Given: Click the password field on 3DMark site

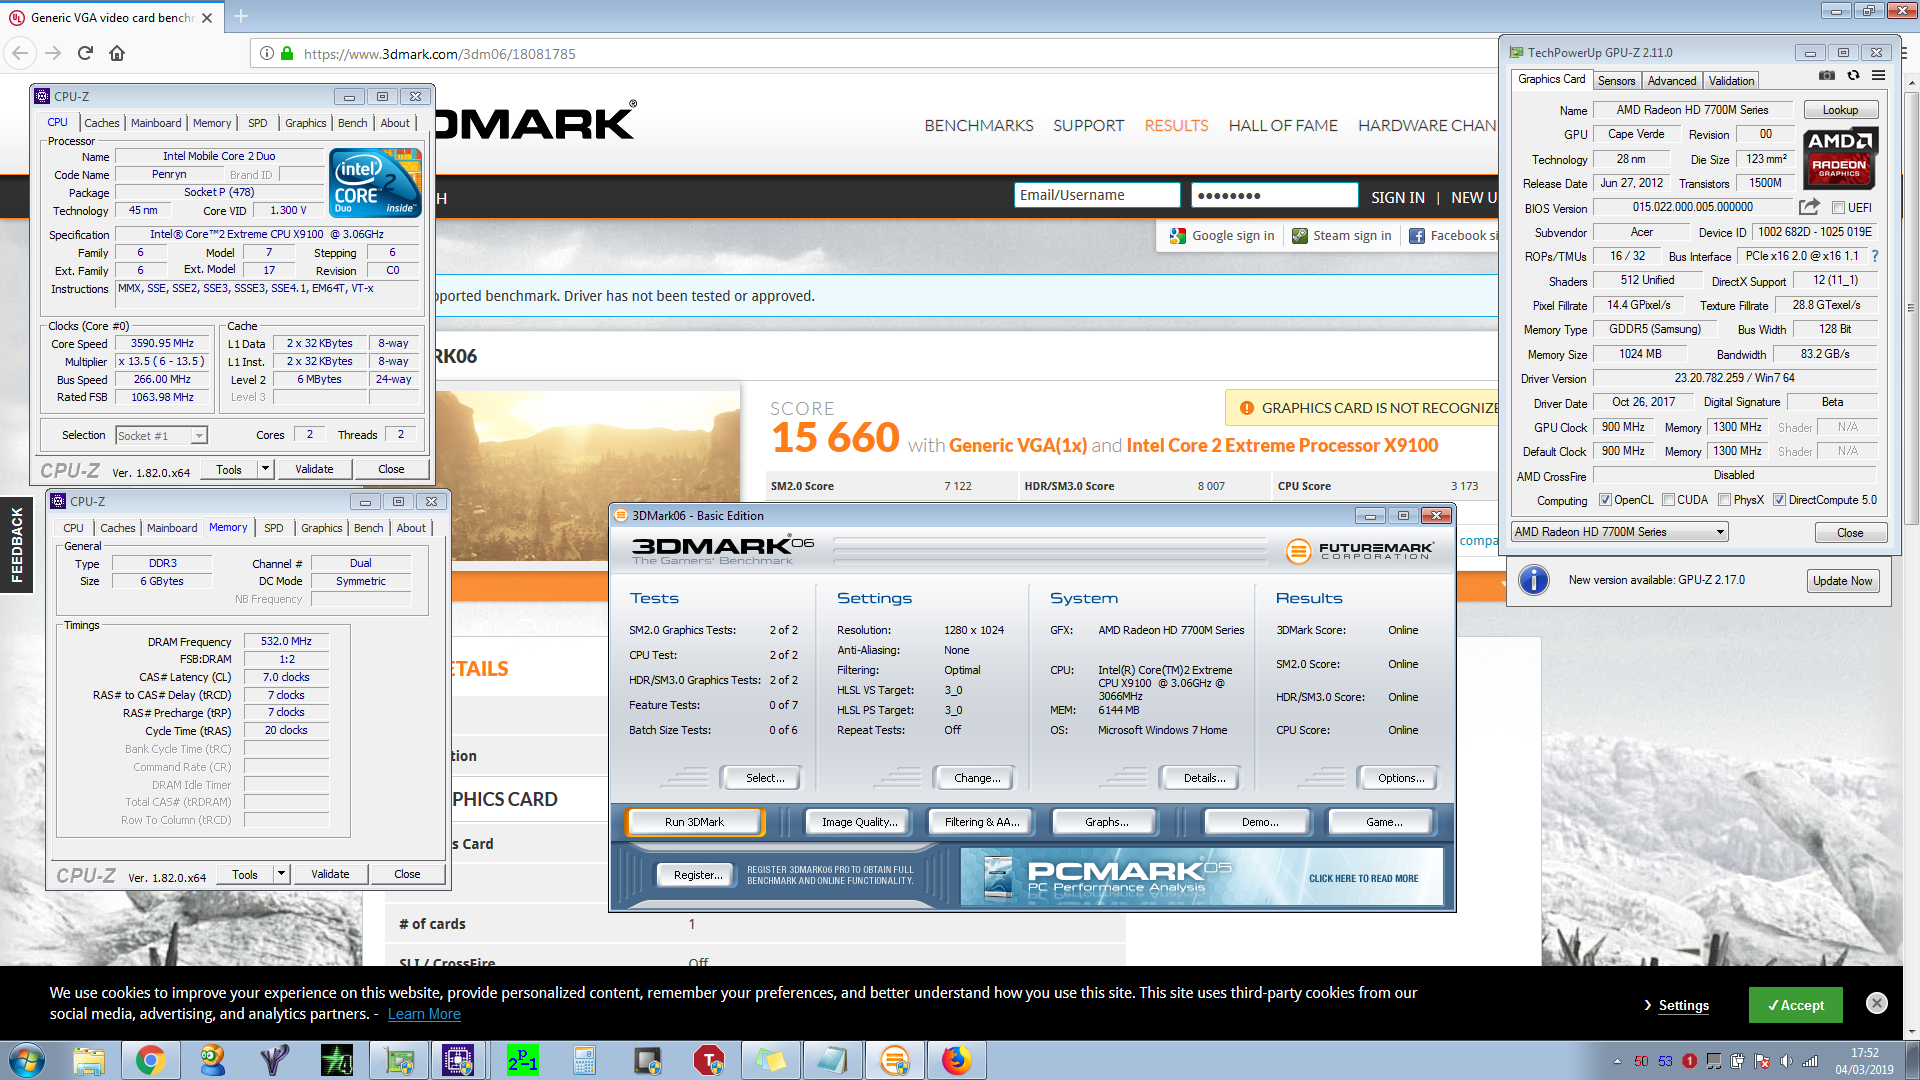Looking at the screenshot, I should tap(1274, 195).
